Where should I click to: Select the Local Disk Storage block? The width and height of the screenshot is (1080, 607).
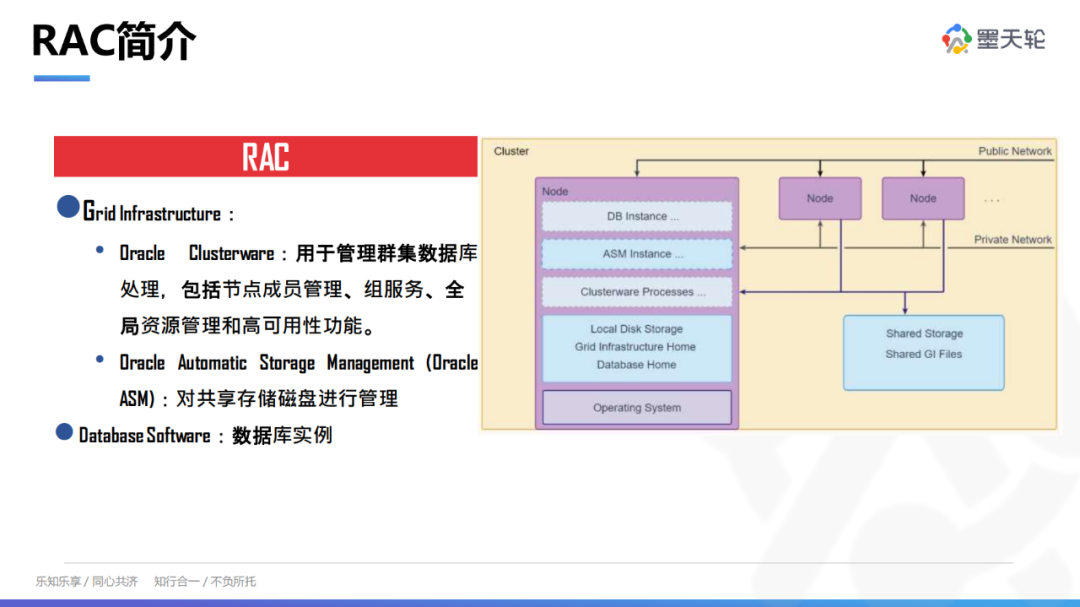pos(637,347)
